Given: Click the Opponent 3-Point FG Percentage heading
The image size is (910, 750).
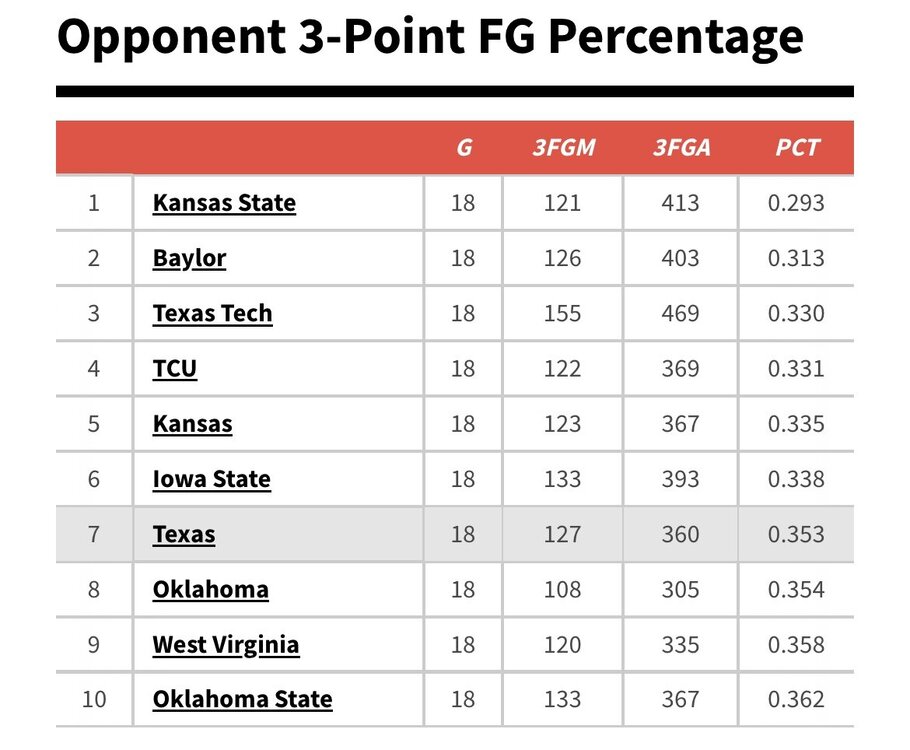Looking at the screenshot, I should (x=430, y=37).
